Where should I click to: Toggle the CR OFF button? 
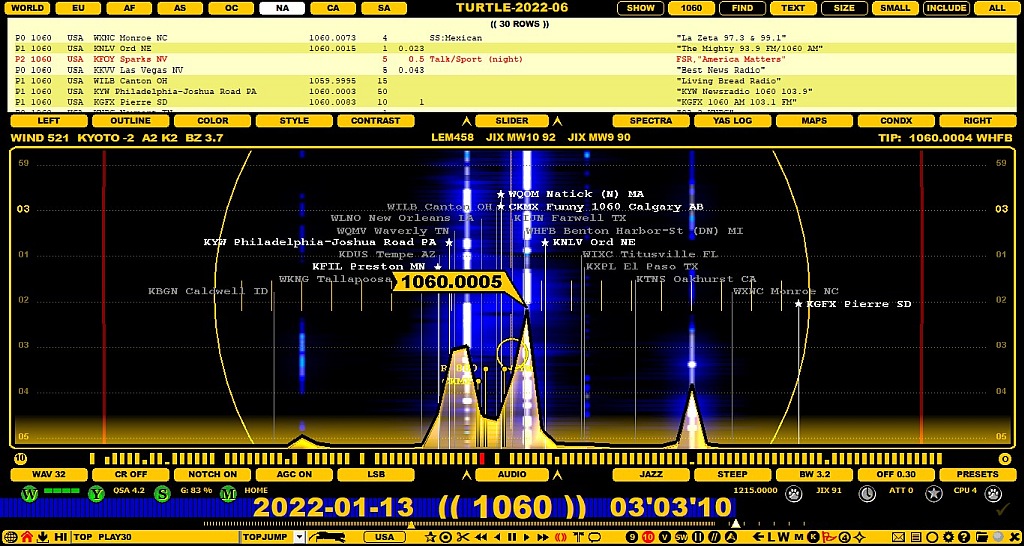[131, 474]
